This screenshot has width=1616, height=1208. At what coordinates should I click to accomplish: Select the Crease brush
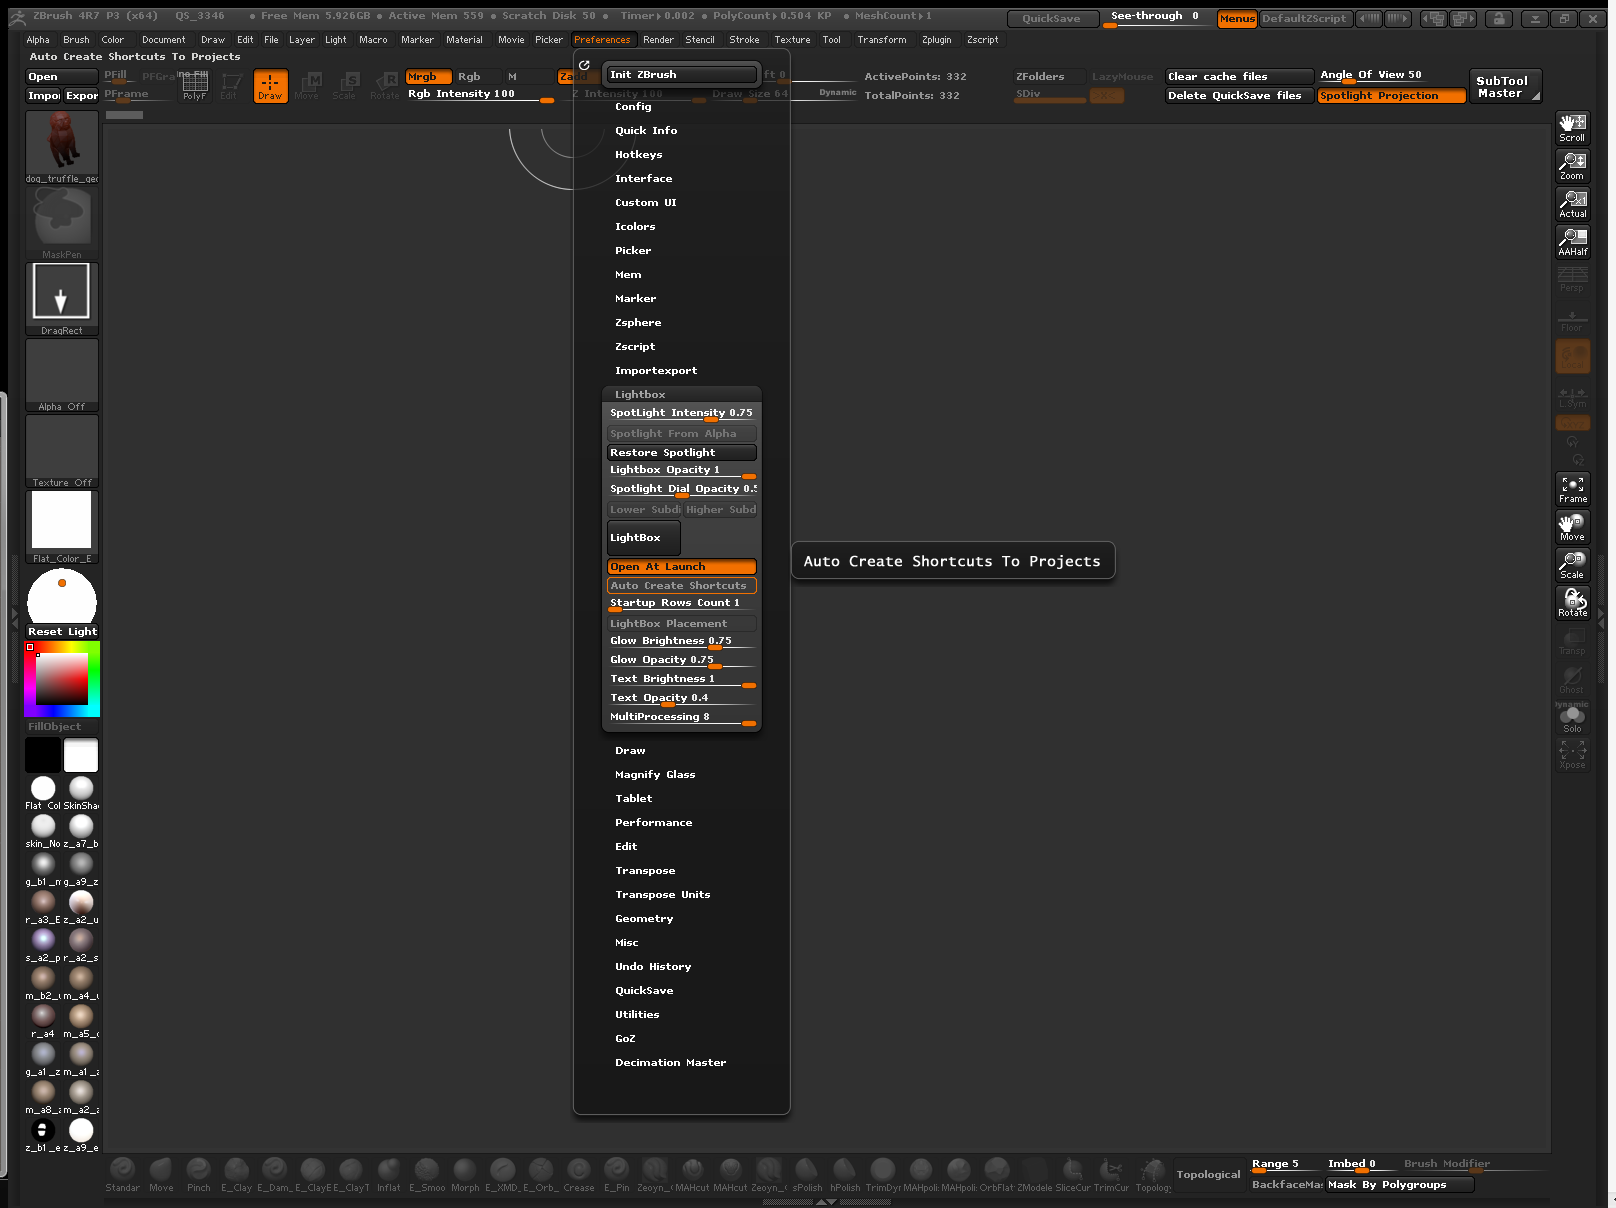tap(579, 1175)
